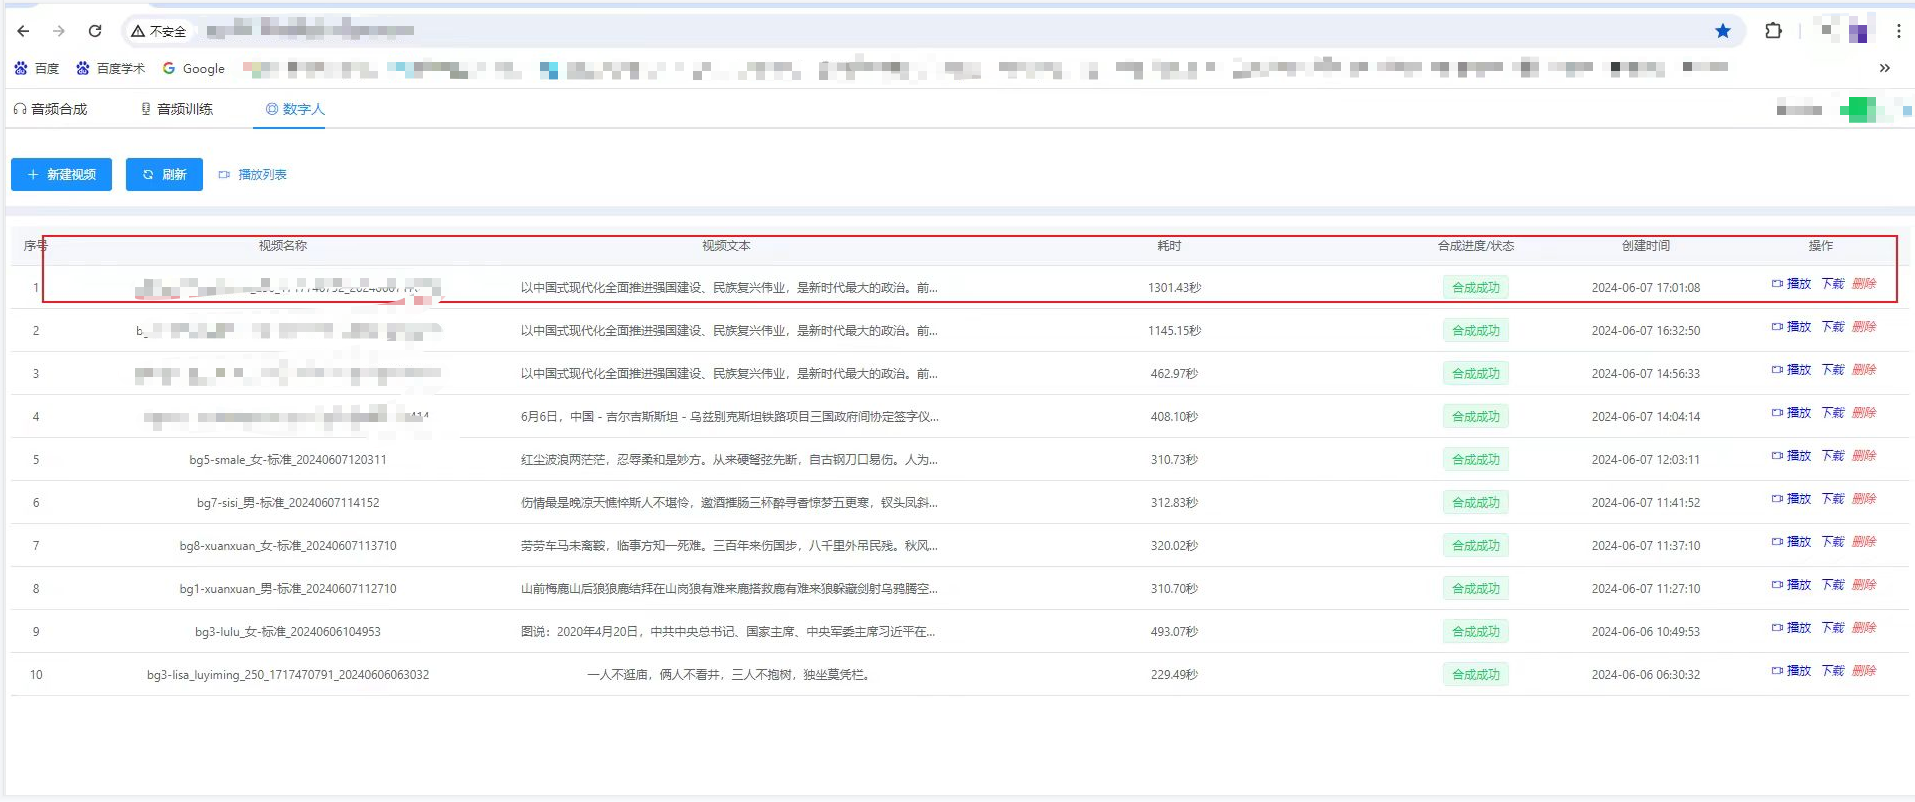1915x802 pixels.
Task: Go back with browser back arrow
Action: tap(23, 31)
